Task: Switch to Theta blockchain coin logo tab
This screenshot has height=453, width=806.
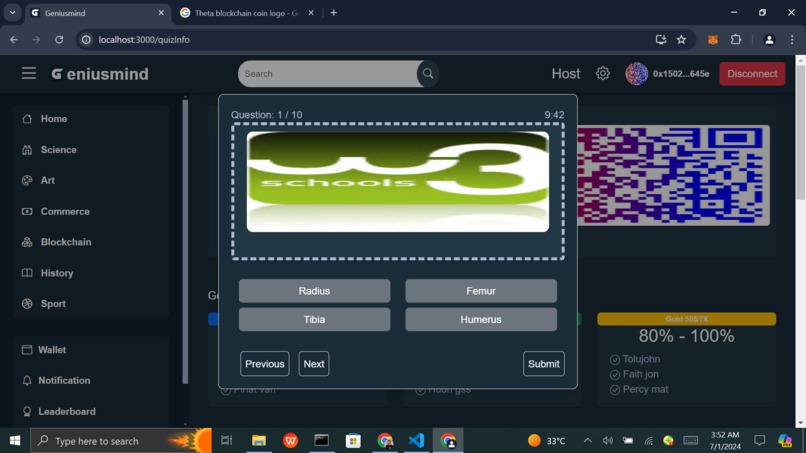Action: (x=247, y=13)
